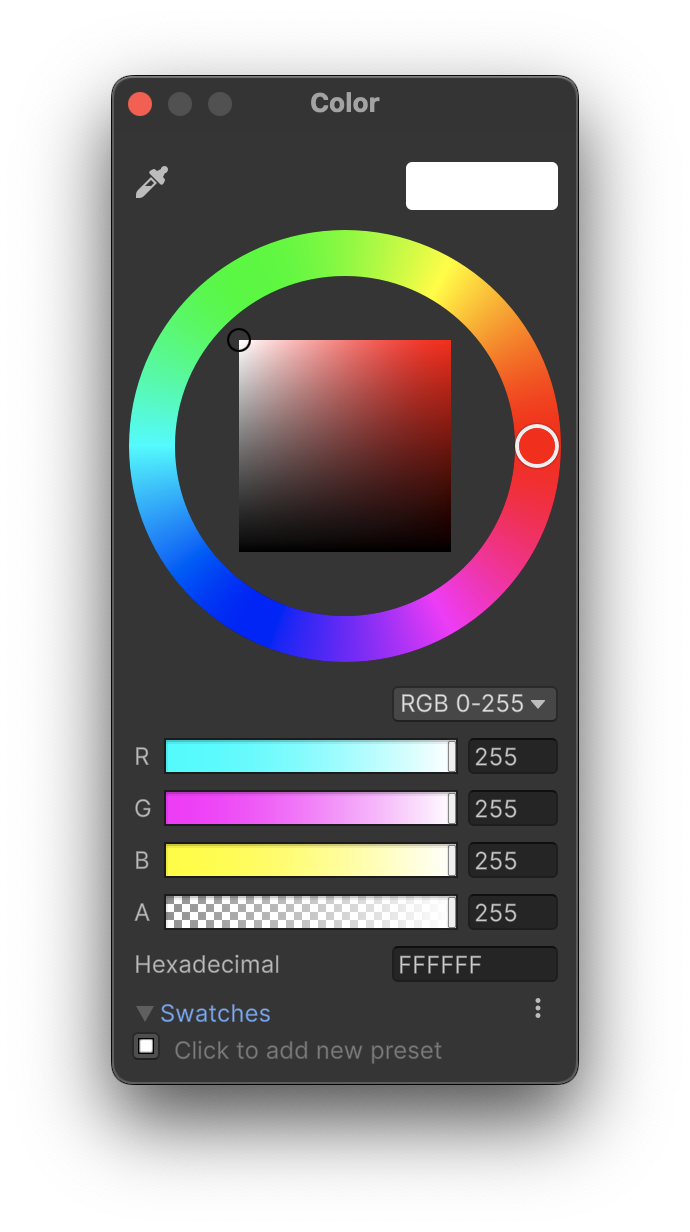Screen dimensions: 690x1232
Task: Click the cyan R channel slider
Action: 310,757
